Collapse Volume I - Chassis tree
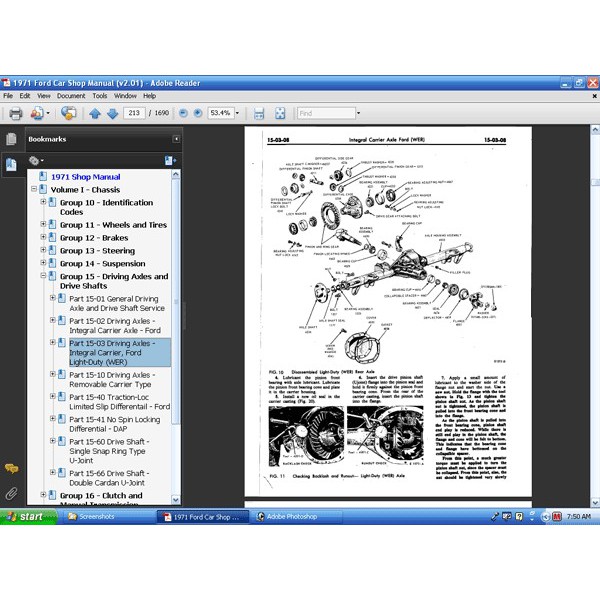 click(34, 189)
